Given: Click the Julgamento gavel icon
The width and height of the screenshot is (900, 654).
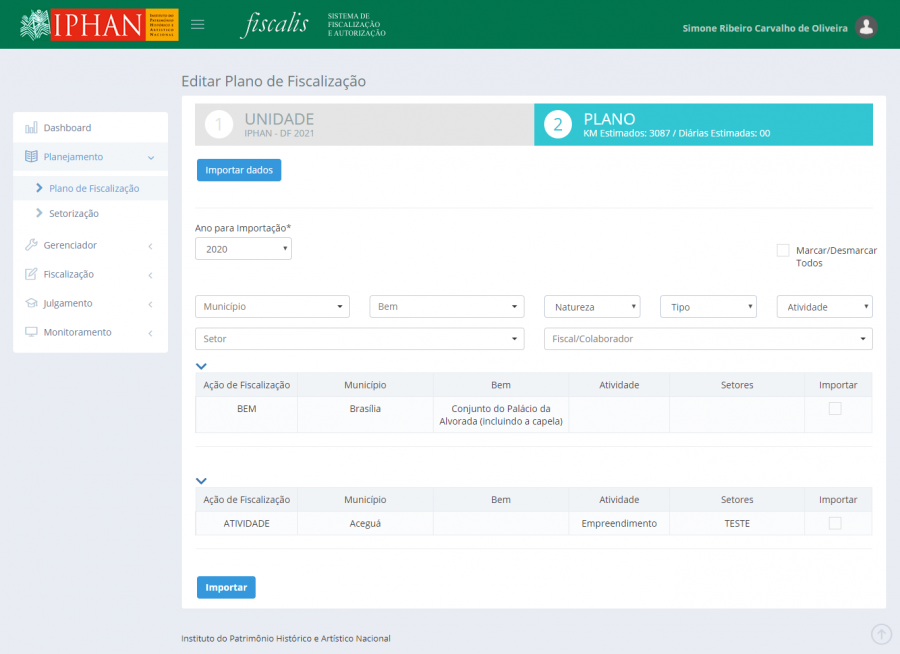Looking at the screenshot, I should [31, 303].
